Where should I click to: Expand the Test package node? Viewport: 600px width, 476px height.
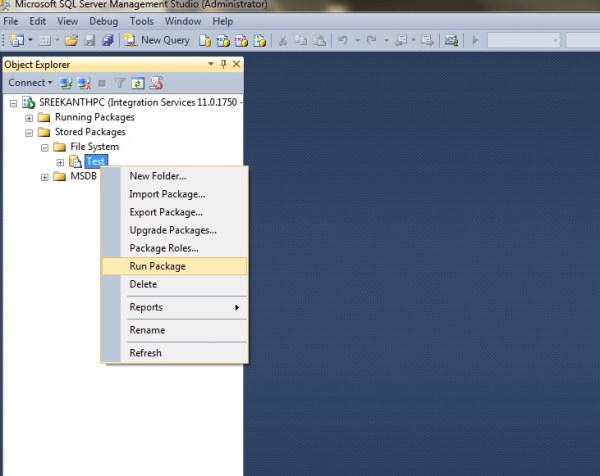tap(60, 162)
